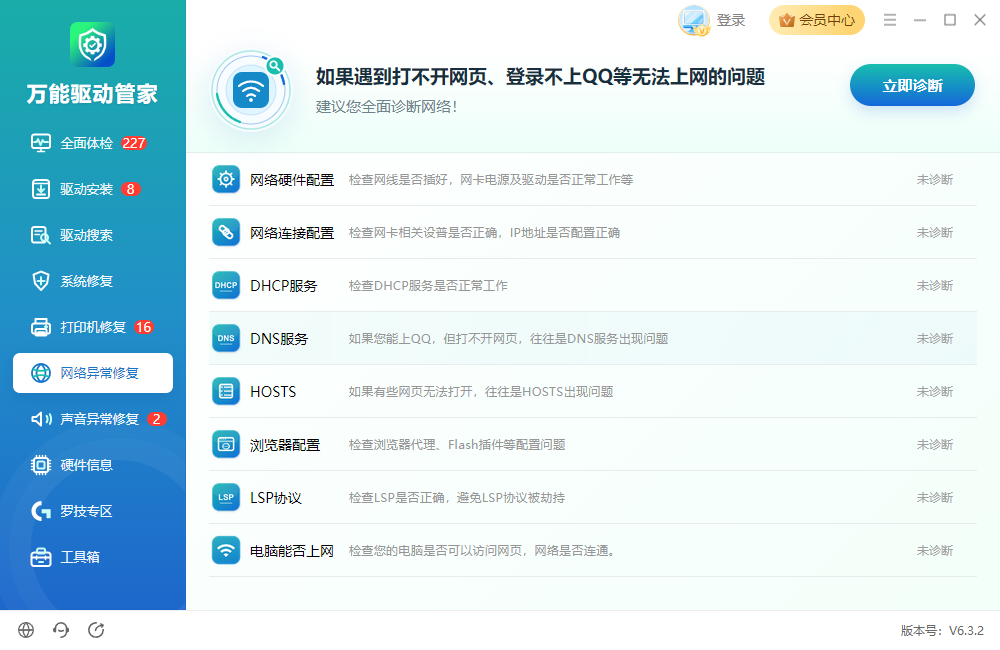
Task: Select the DNS服务 label
Action: [x=279, y=339]
